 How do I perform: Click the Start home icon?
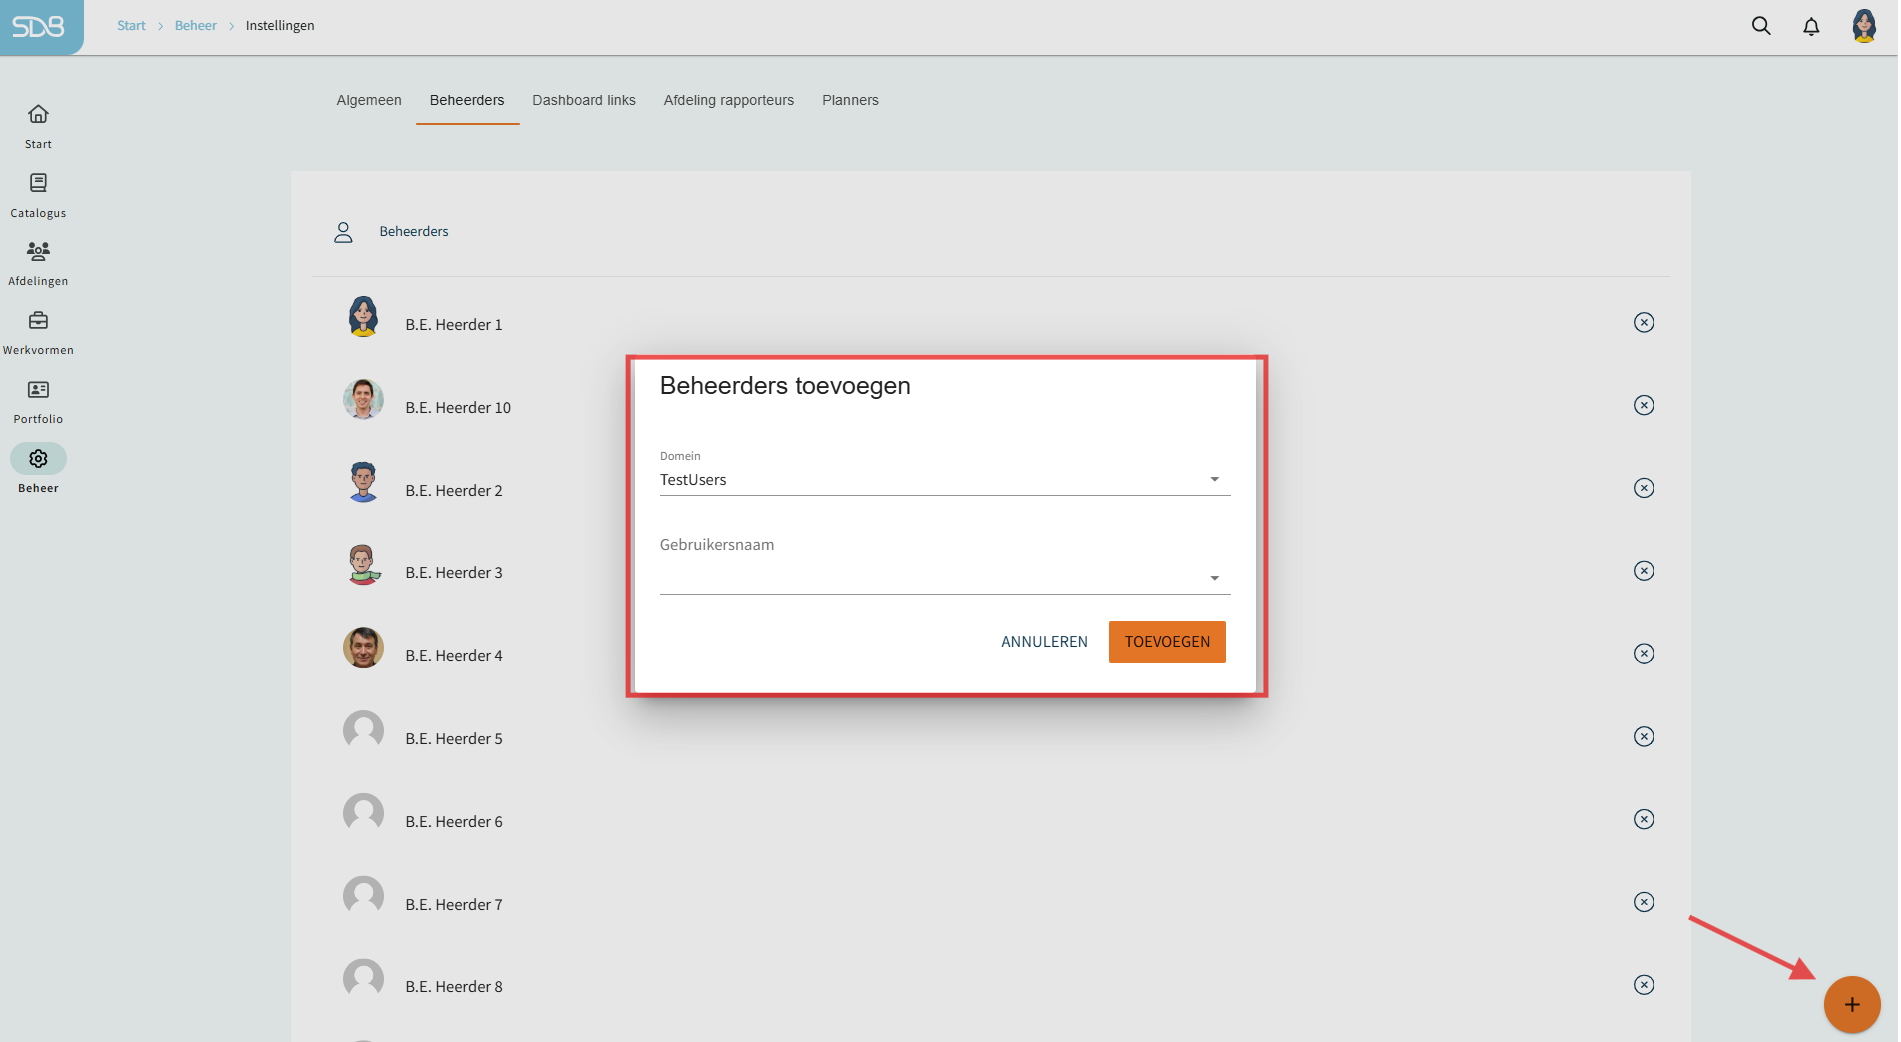(38, 114)
